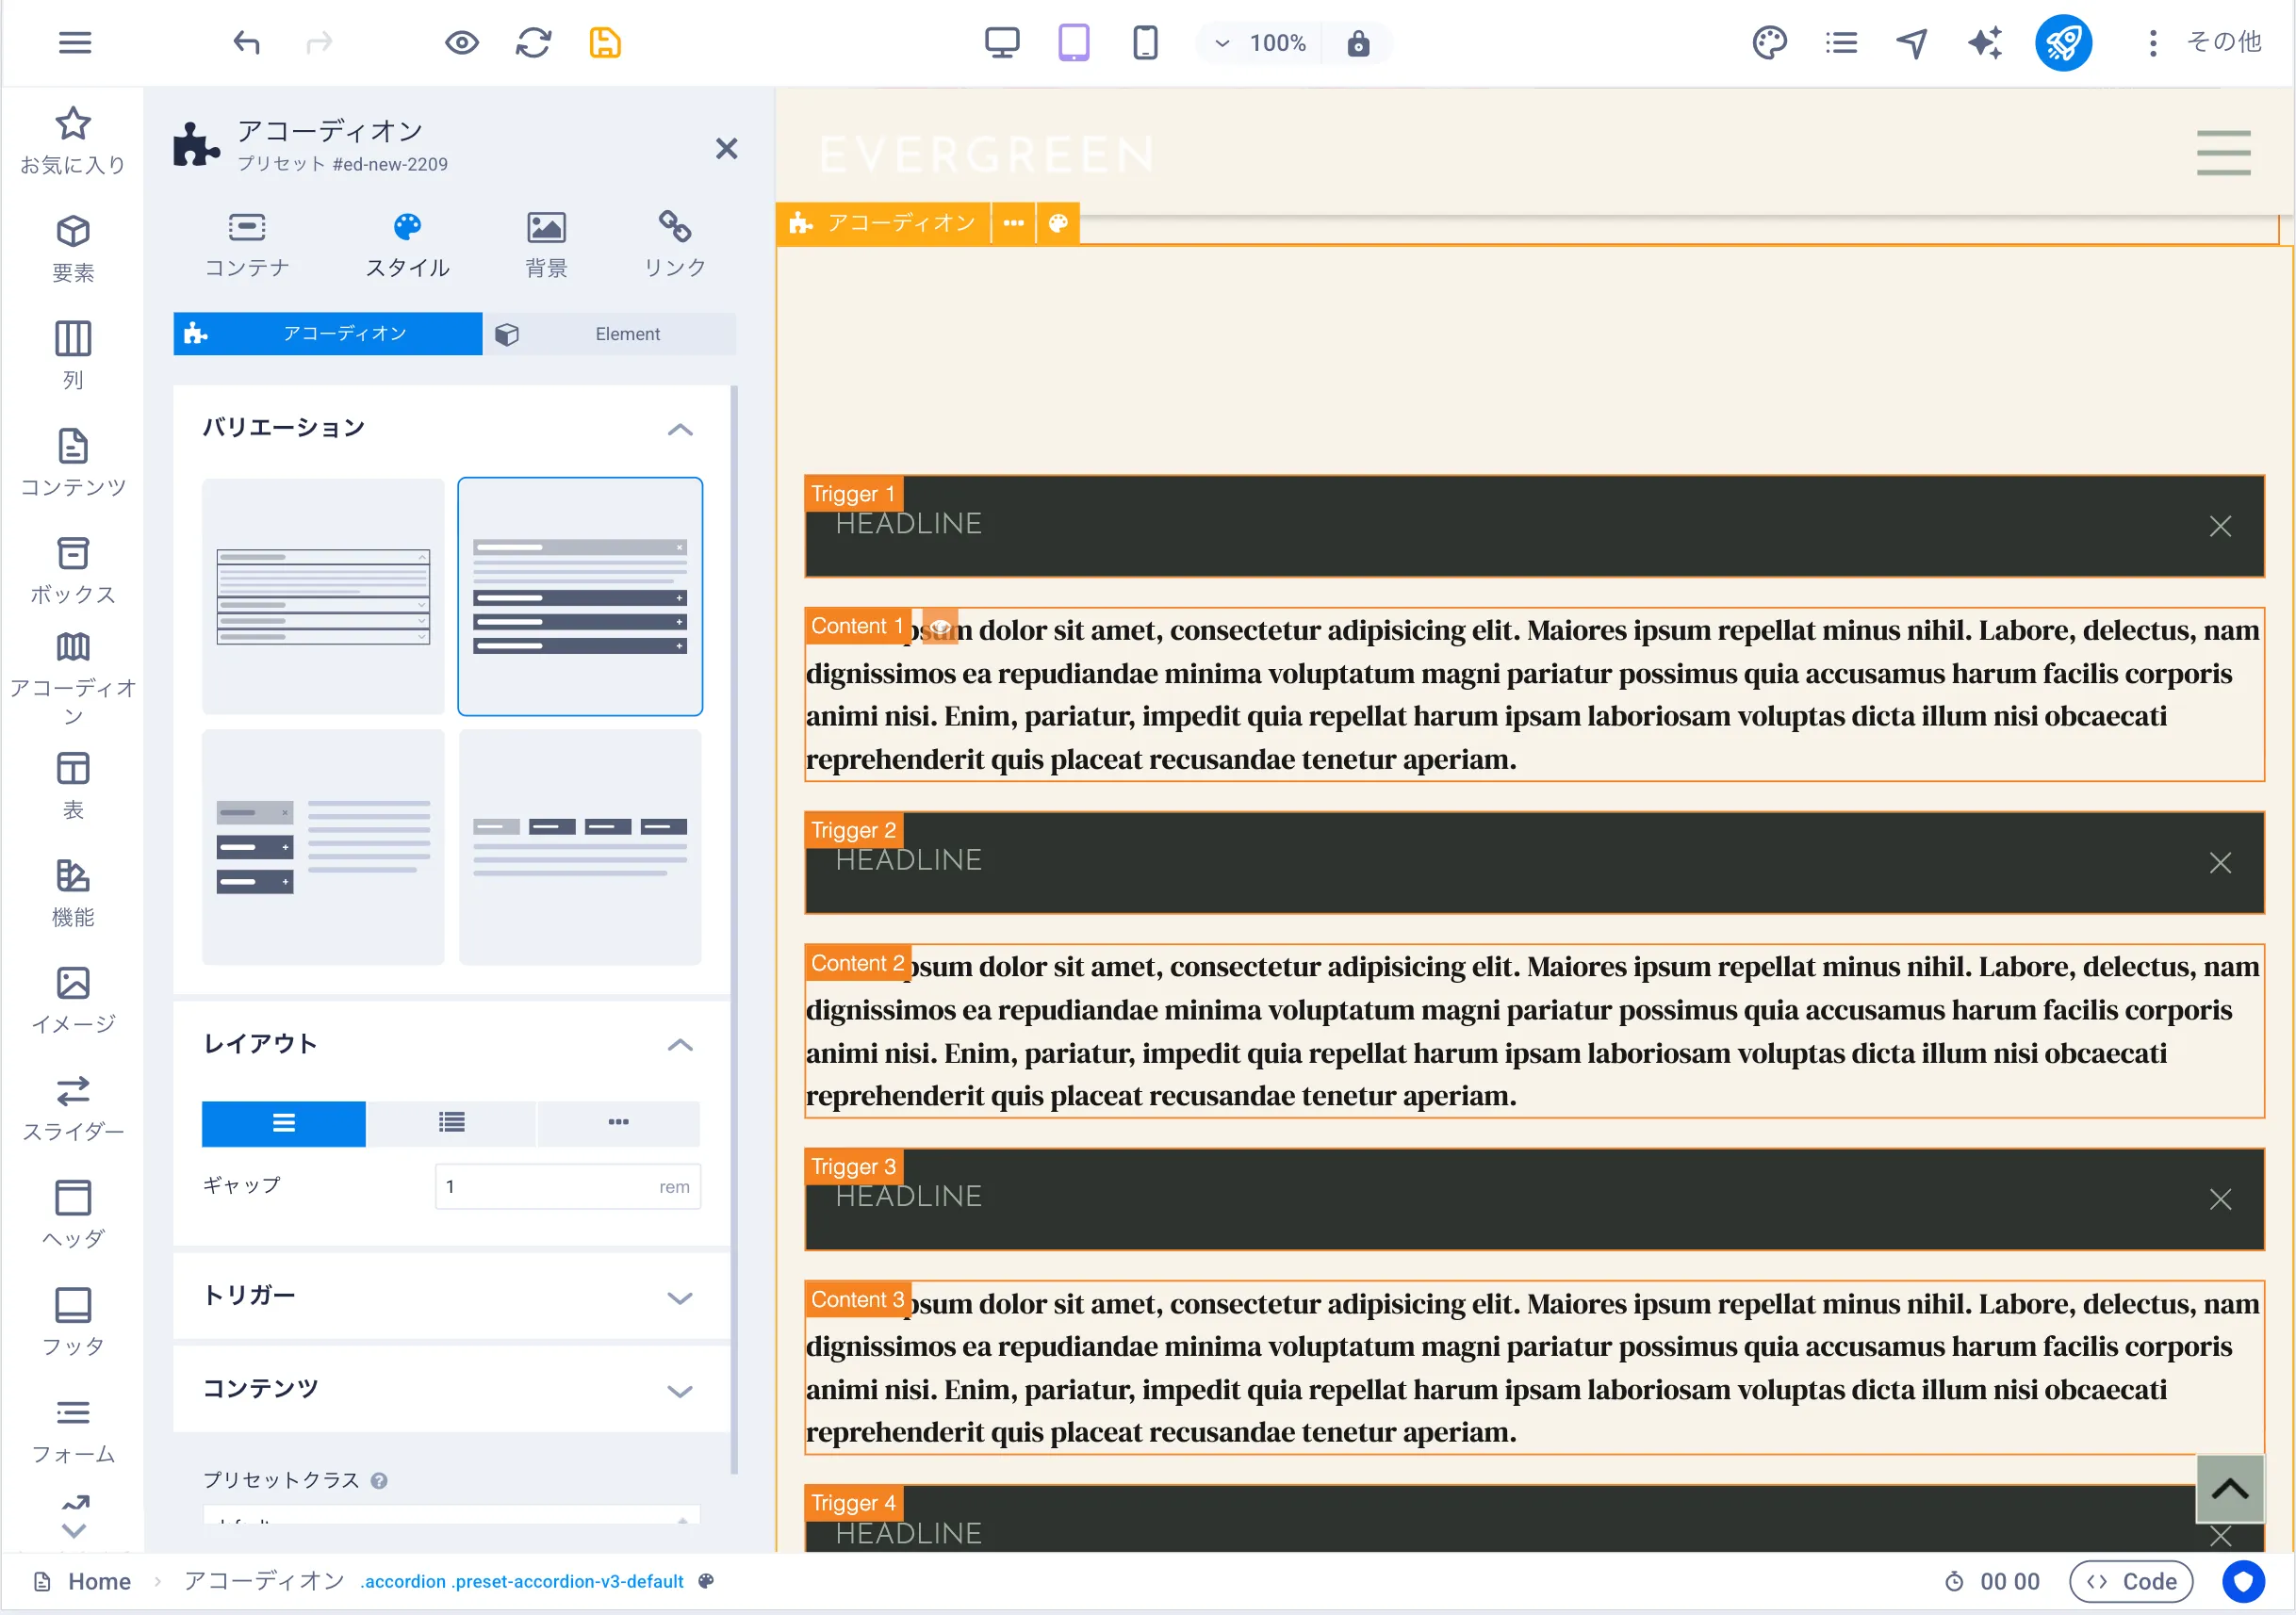Choose the side tabs accordion variation thumbnail

pyautogui.click(x=323, y=847)
